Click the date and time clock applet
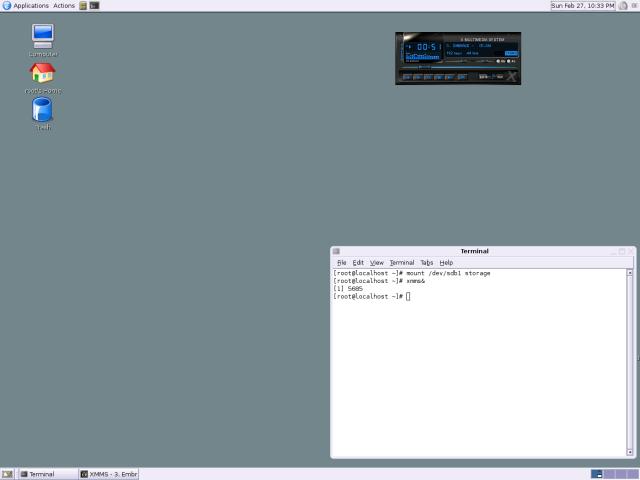640x480 pixels. 582,6
